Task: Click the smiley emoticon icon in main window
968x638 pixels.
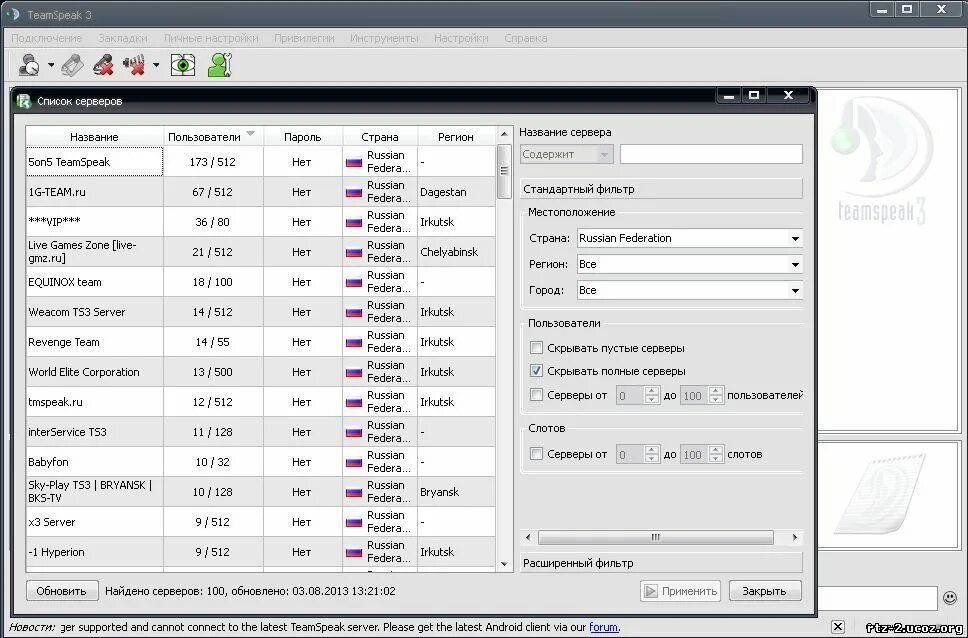Action: 950,597
